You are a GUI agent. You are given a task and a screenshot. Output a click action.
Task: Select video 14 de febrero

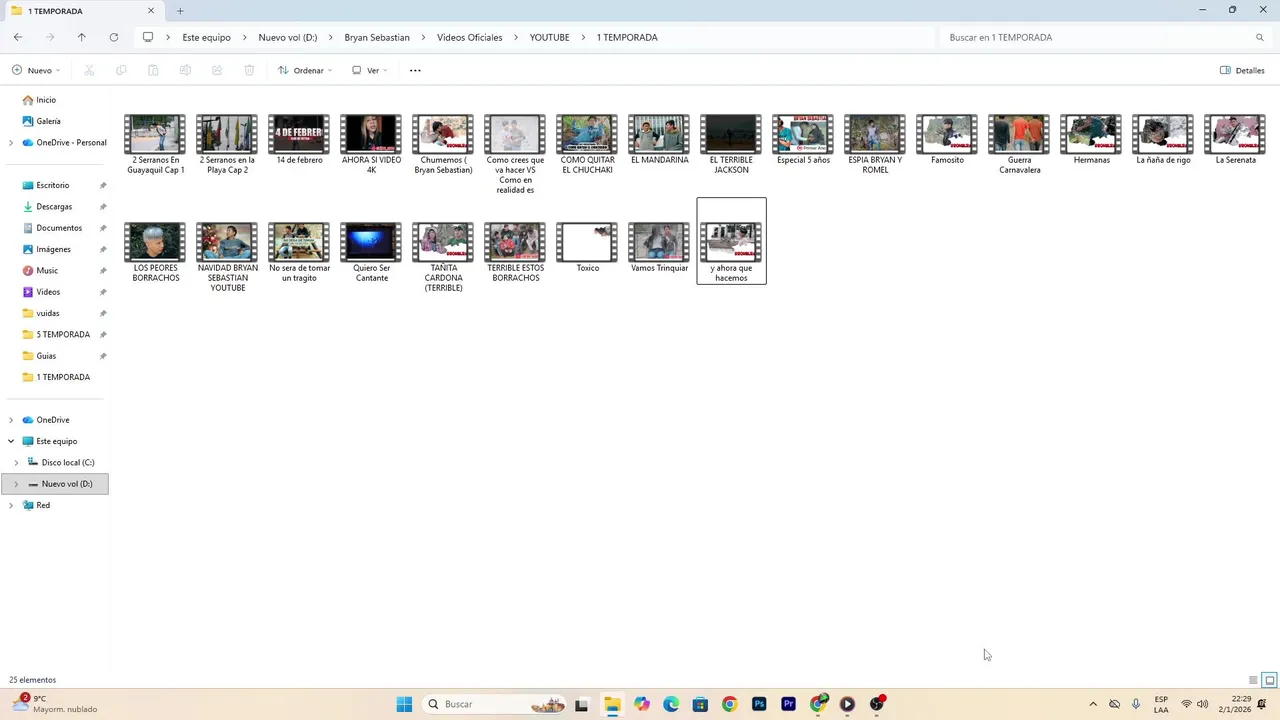click(x=299, y=139)
